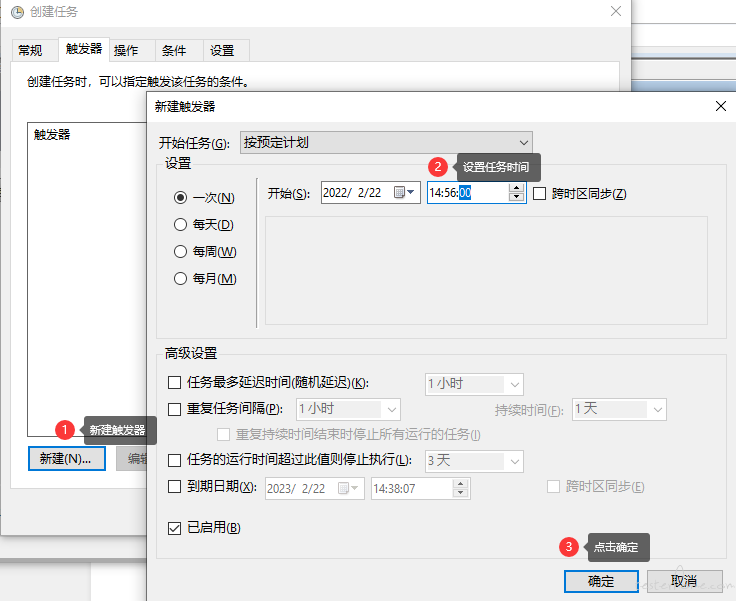Enable the expiry 跨时区同步(E) checkbox
Image resolution: width=736 pixels, height=601 pixels.
tap(553, 486)
